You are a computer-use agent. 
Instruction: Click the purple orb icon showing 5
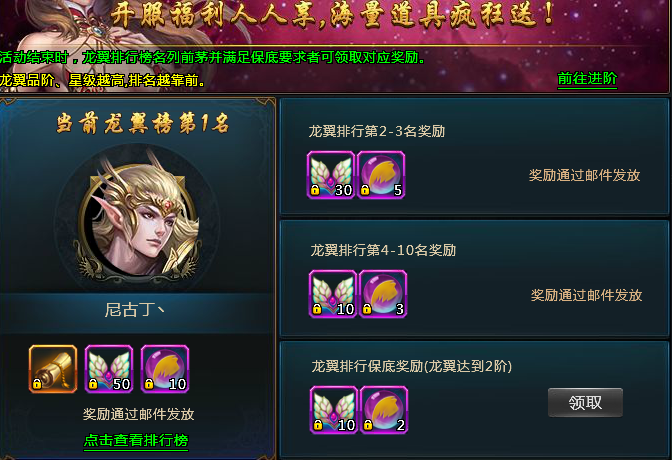point(381,175)
